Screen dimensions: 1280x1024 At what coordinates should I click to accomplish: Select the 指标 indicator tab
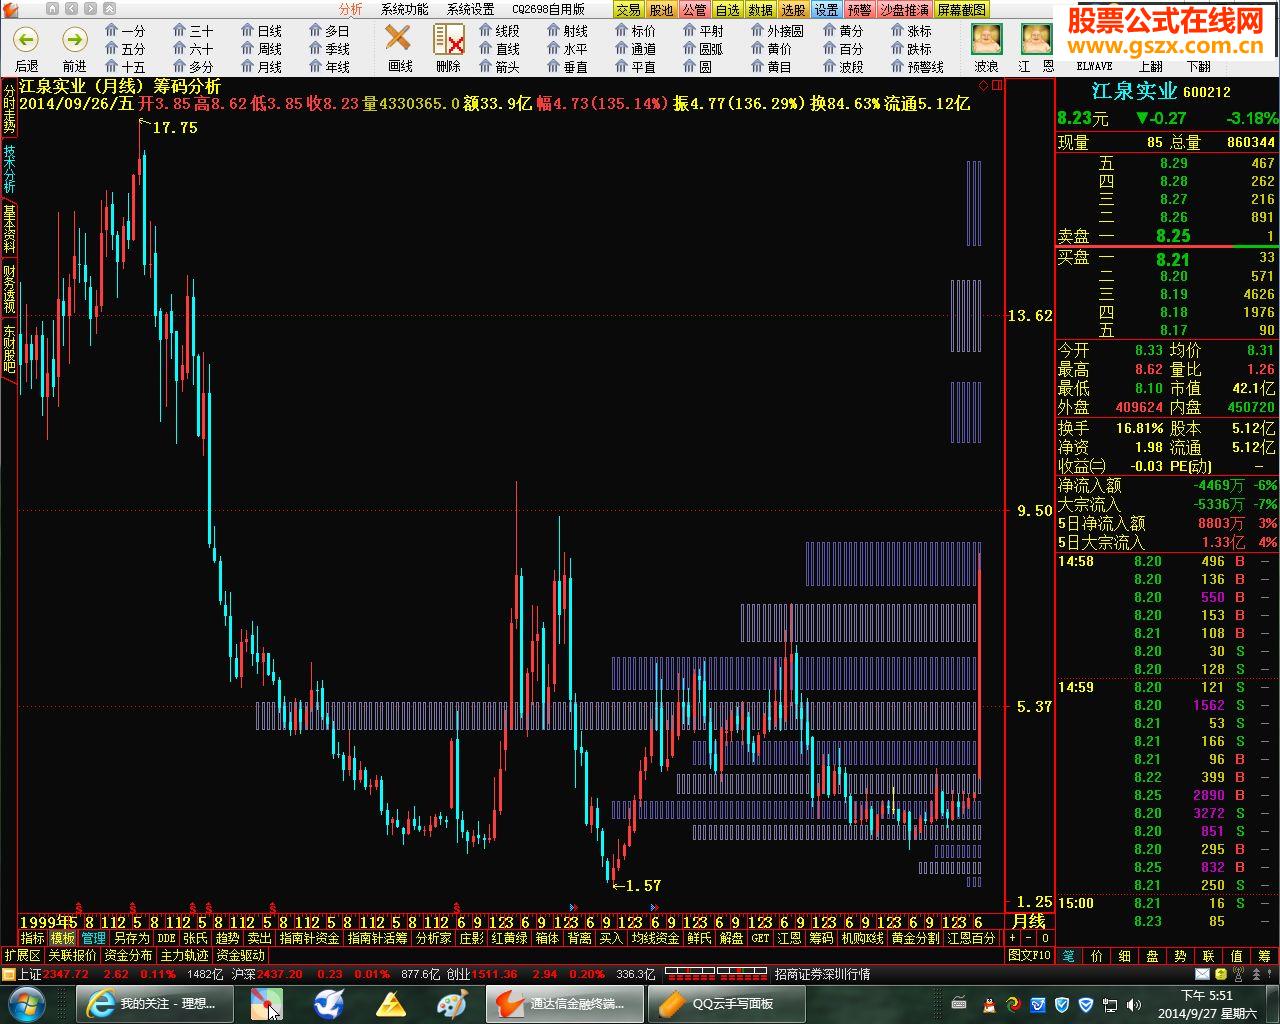point(33,938)
